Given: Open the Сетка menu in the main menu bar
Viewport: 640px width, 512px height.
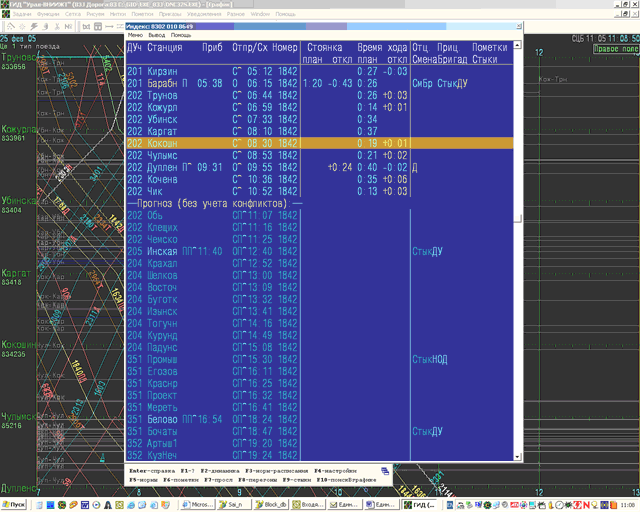Looking at the screenshot, I should click(x=76, y=15).
